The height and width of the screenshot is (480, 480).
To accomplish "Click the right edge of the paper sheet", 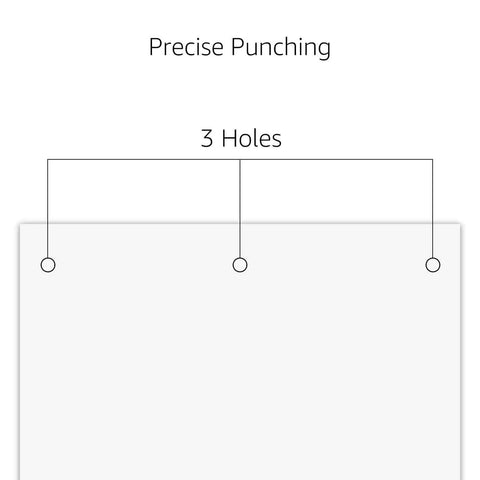I will 461,352.
